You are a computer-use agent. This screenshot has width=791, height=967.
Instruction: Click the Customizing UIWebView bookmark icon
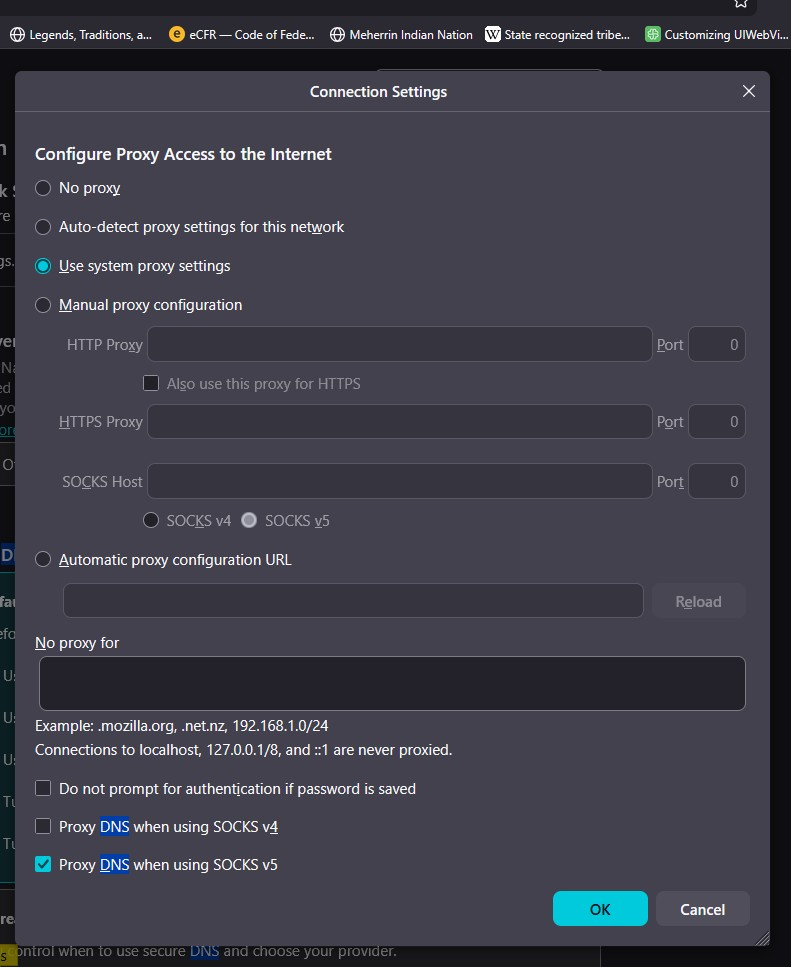click(653, 34)
